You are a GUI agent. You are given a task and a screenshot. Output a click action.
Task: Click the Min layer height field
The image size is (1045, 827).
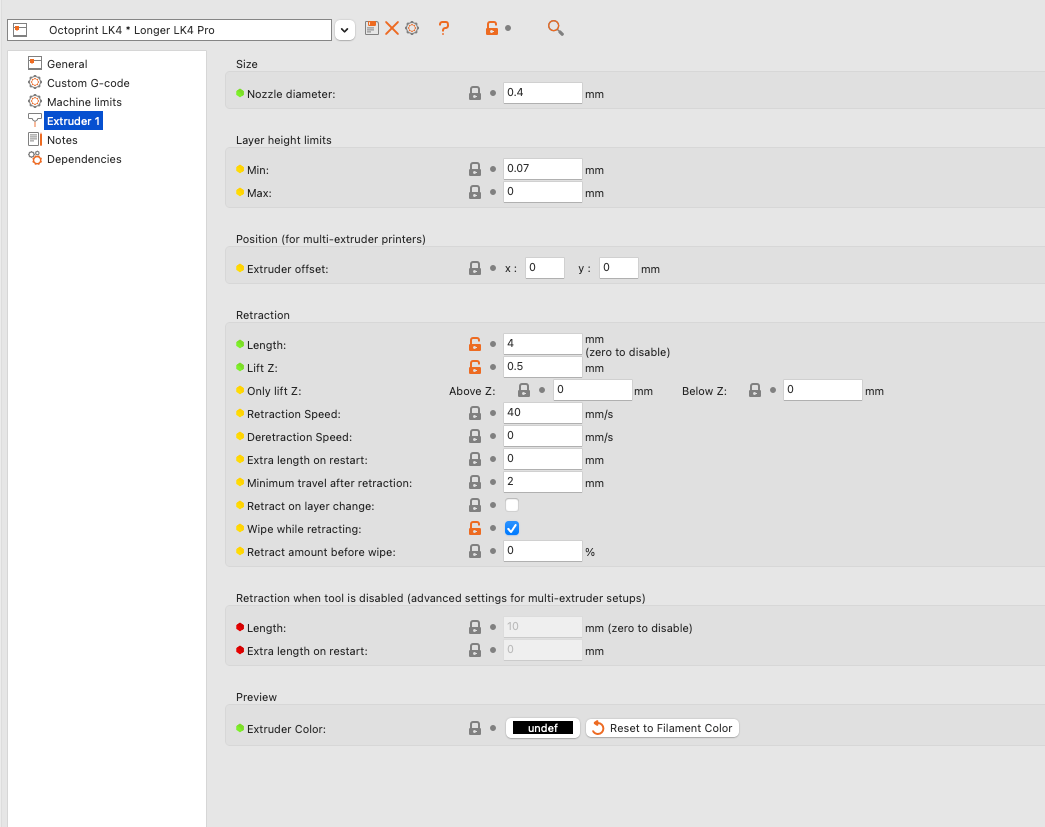tap(542, 169)
